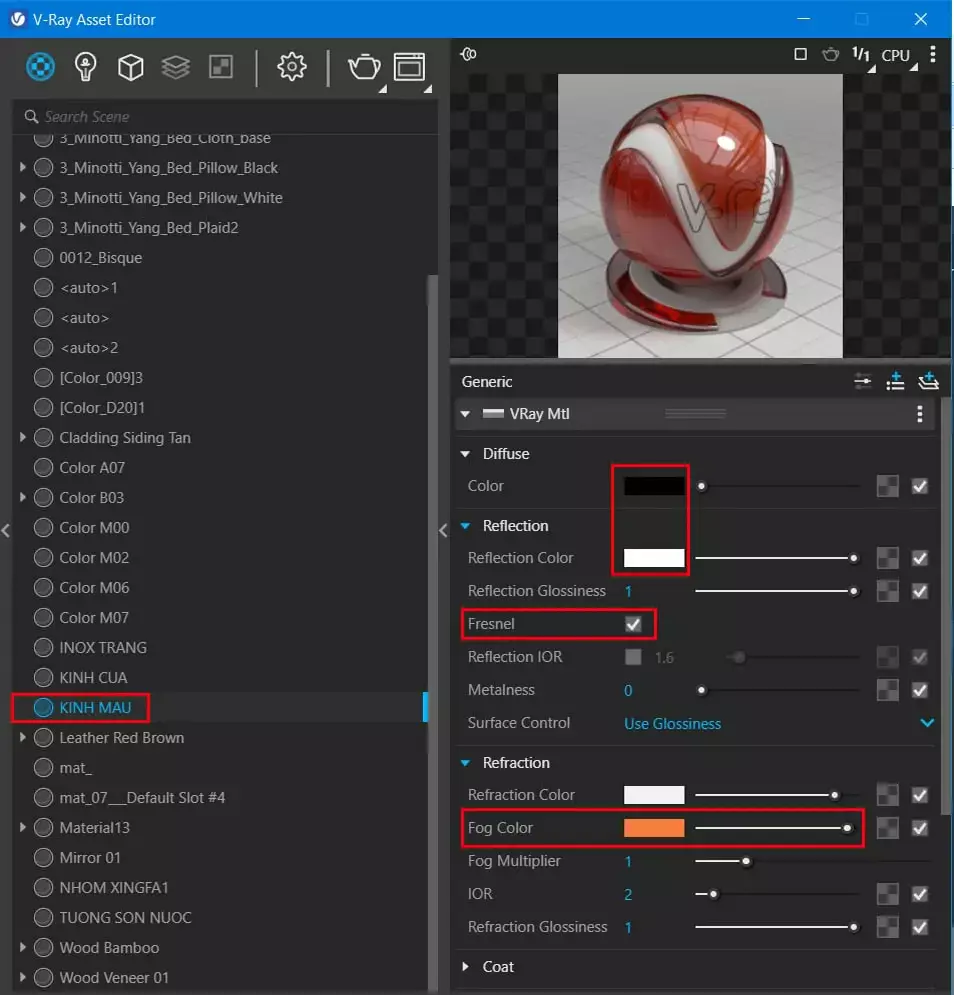The height and width of the screenshot is (995, 954).
Task: Open the Surface Control Use Glossiness dropdown
Action: [672, 722]
